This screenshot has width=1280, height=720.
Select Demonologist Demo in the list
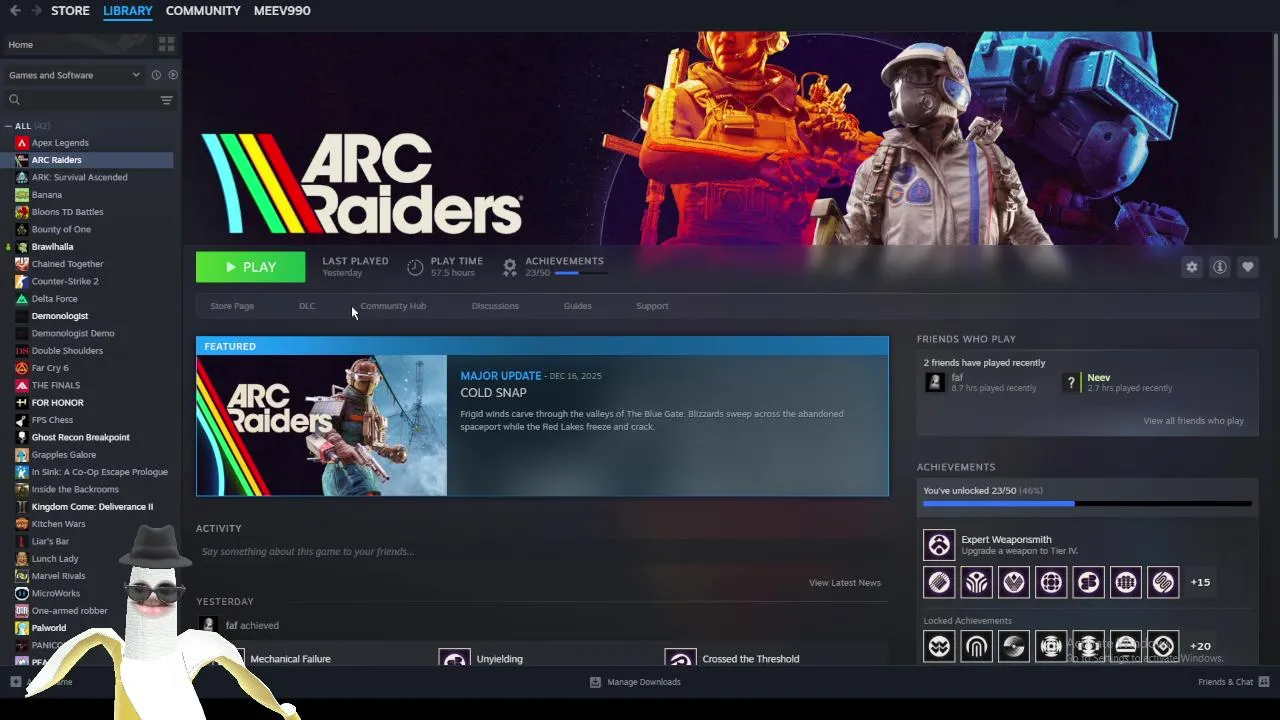(73, 333)
